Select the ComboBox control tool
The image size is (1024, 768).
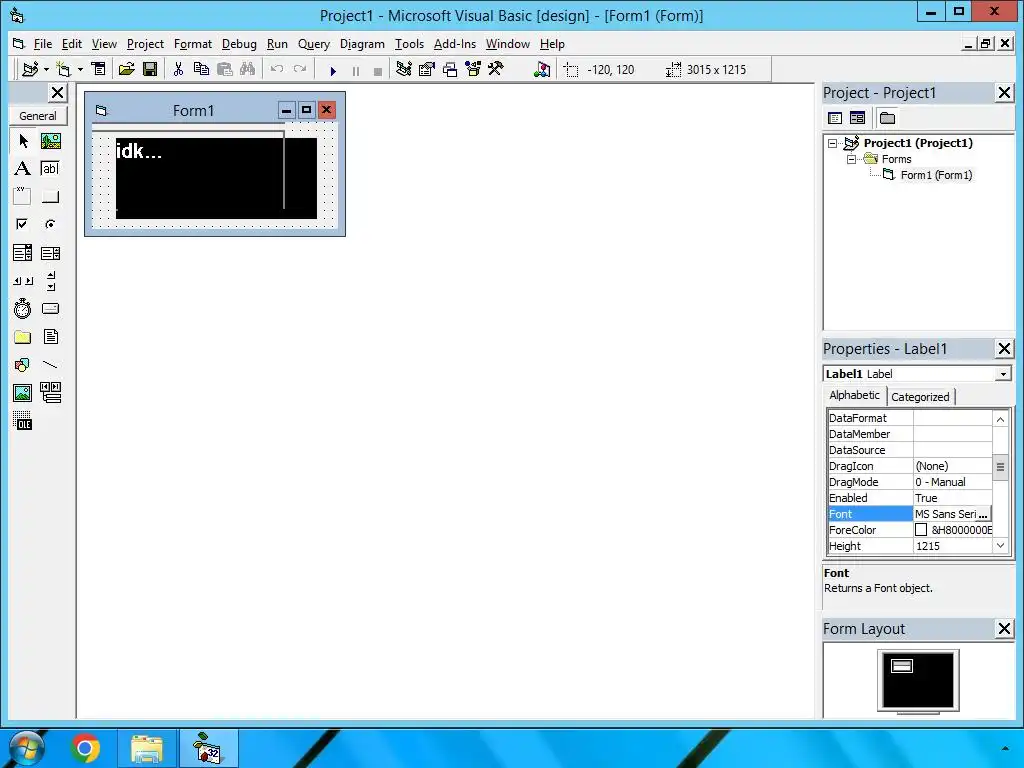23,253
